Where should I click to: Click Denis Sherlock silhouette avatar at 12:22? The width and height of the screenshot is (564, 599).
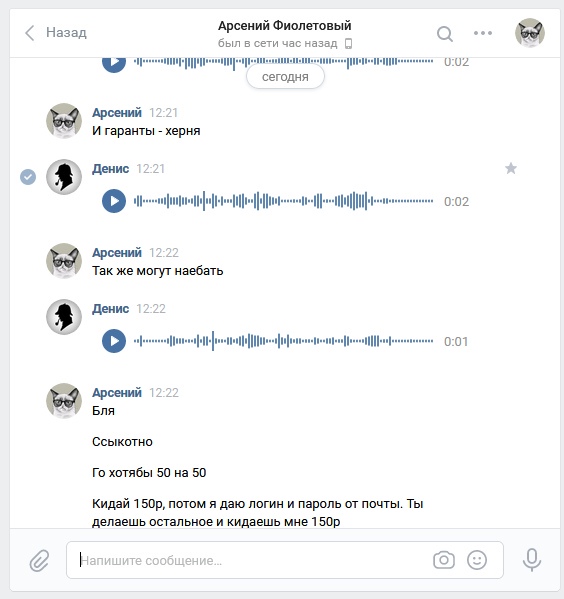64,317
